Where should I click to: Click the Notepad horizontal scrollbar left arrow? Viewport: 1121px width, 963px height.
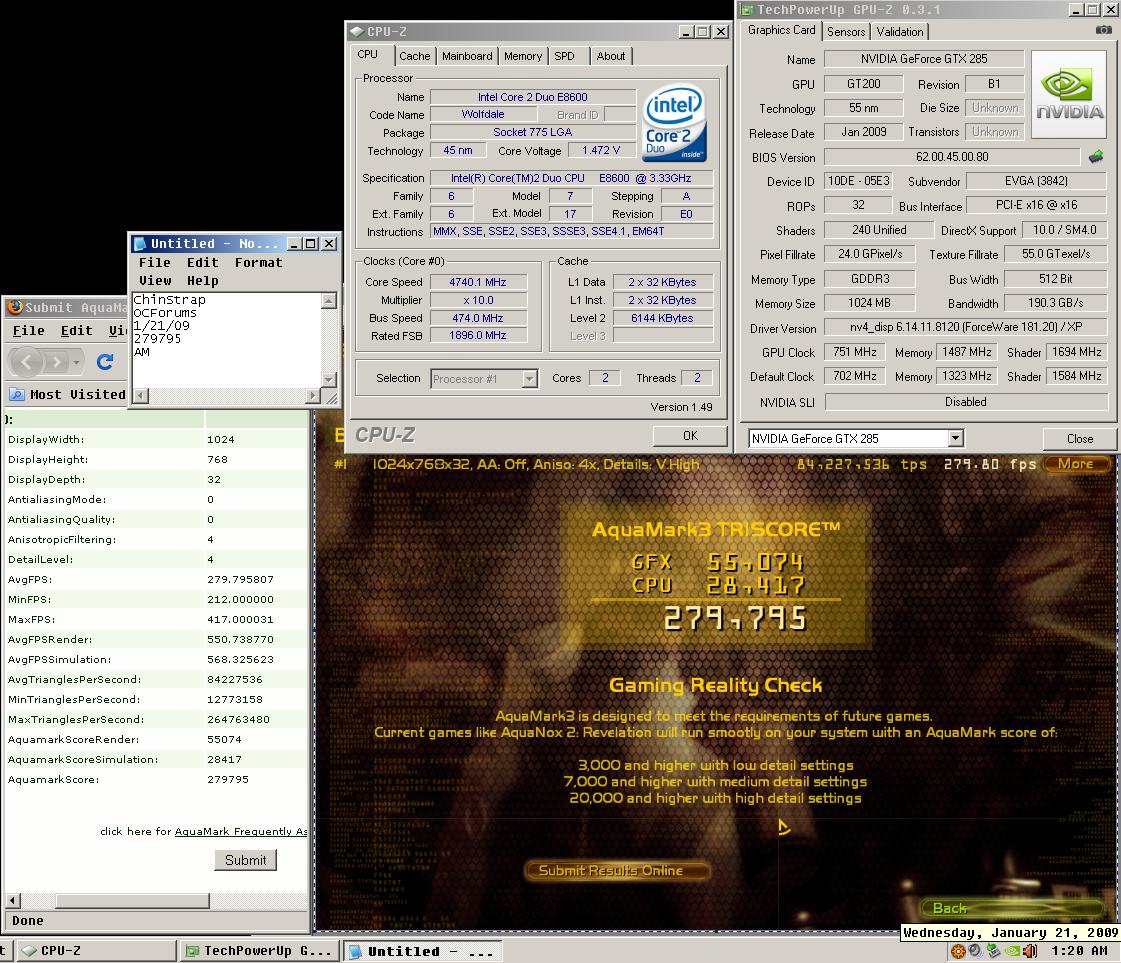click(141, 395)
